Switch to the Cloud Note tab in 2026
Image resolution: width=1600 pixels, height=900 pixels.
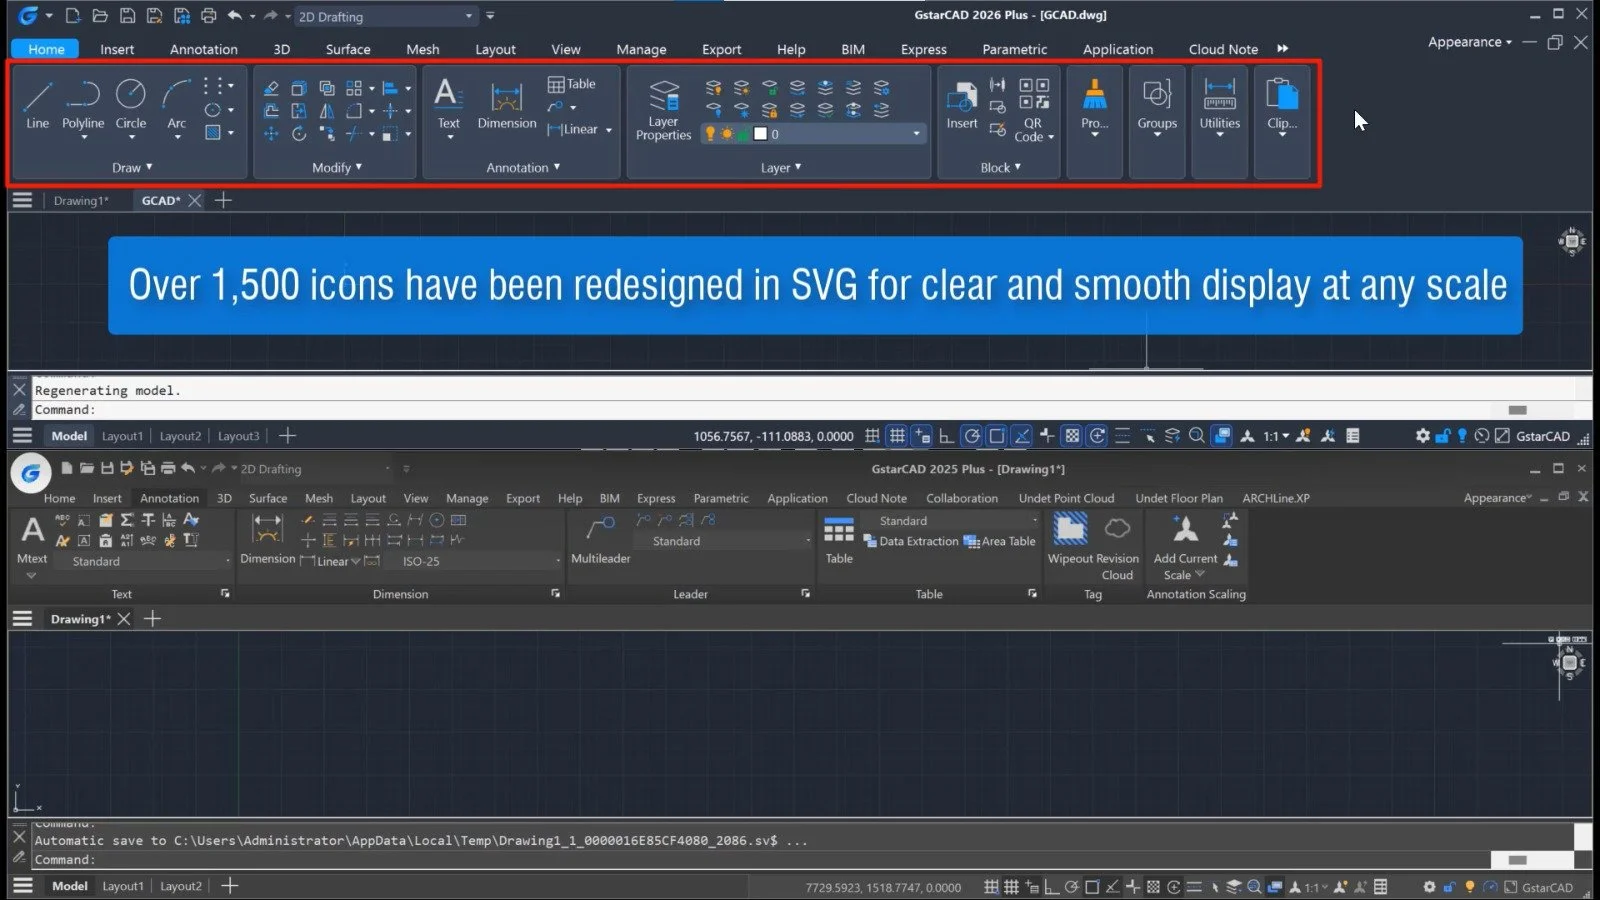1223,49
